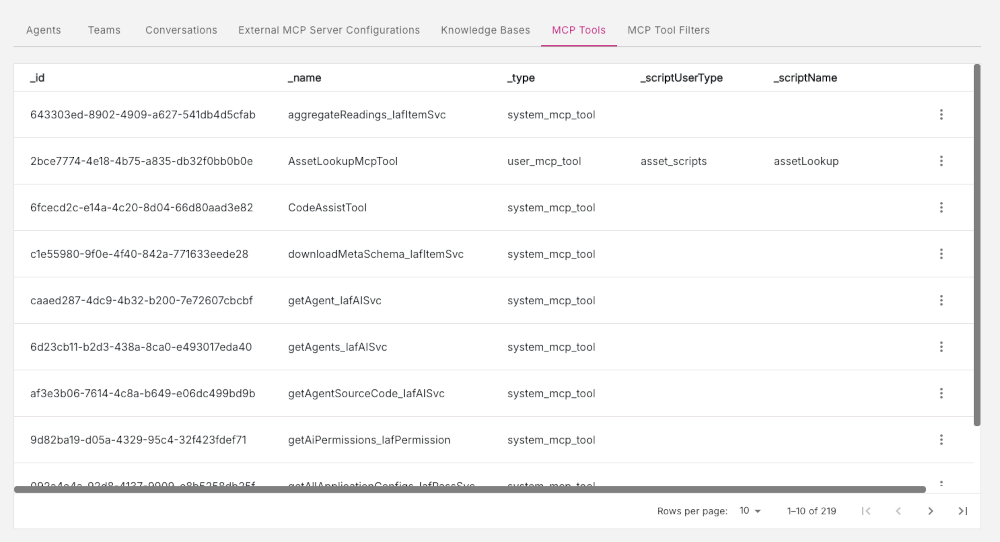Image resolution: width=1000 pixels, height=542 pixels.
Task: Jump to first page arrow
Action: [865, 511]
